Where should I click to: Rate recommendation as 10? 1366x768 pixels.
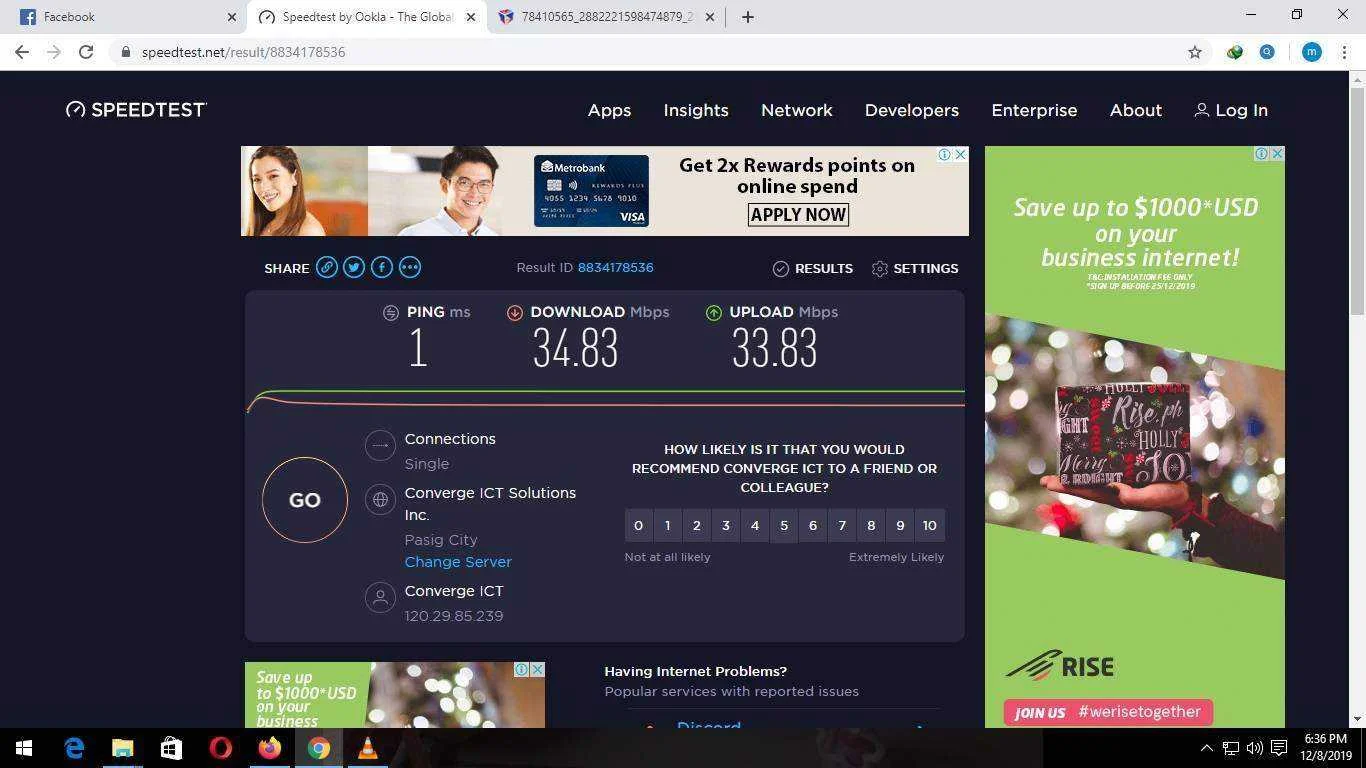click(929, 525)
